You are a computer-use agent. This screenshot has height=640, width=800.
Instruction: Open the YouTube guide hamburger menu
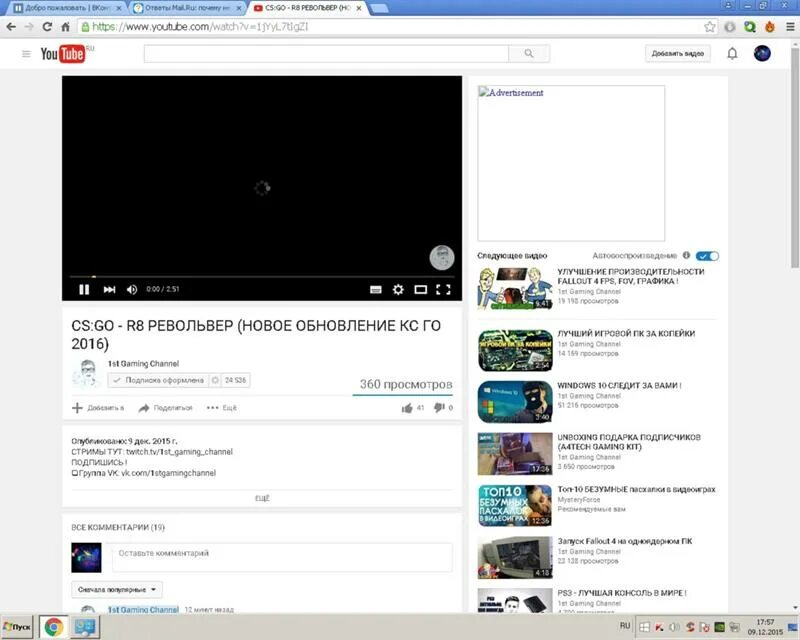click(26, 54)
